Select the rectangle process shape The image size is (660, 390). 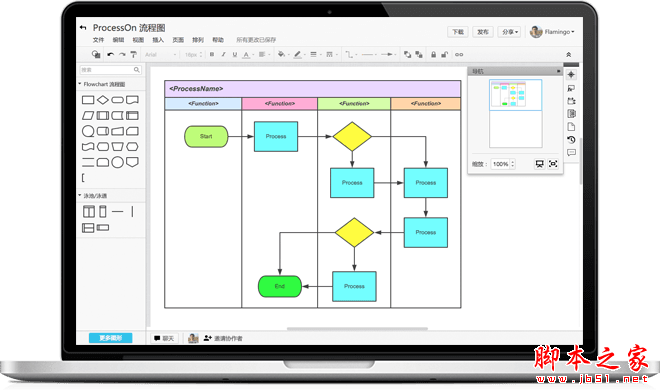tap(88, 100)
